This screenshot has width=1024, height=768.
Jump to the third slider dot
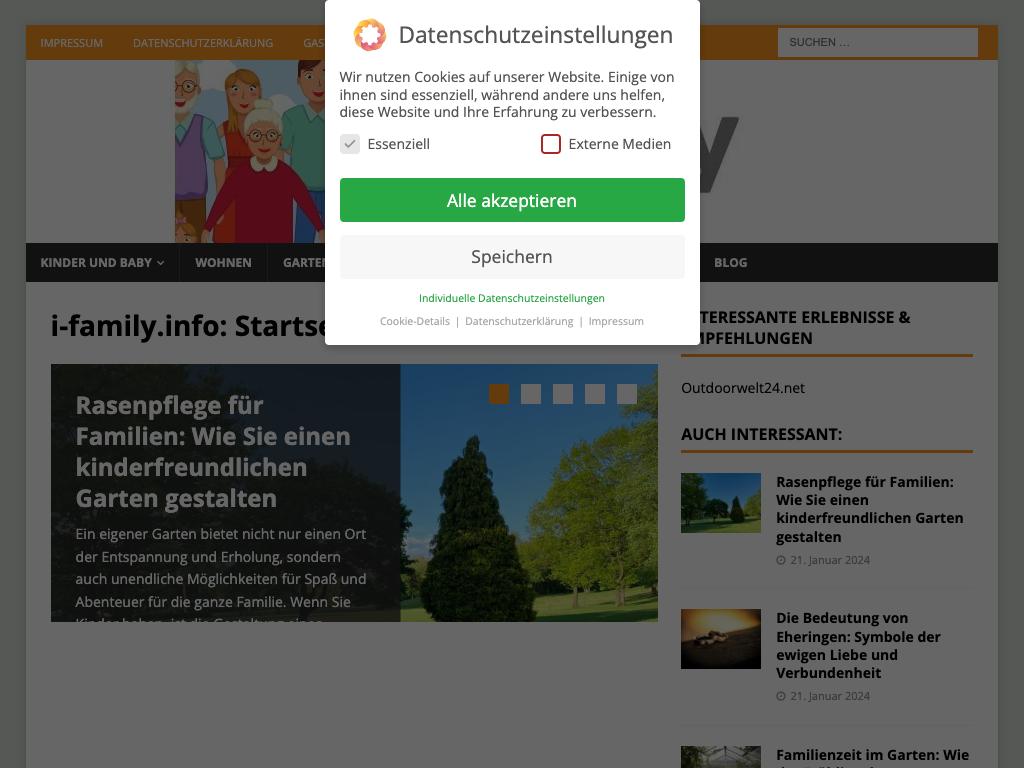pyautogui.click(x=563, y=394)
